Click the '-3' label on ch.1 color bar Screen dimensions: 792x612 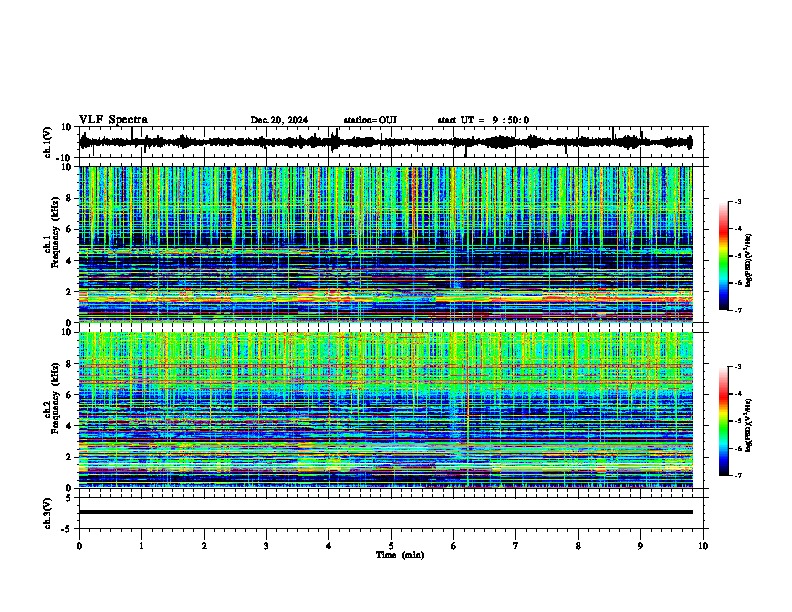coord(737,202)
